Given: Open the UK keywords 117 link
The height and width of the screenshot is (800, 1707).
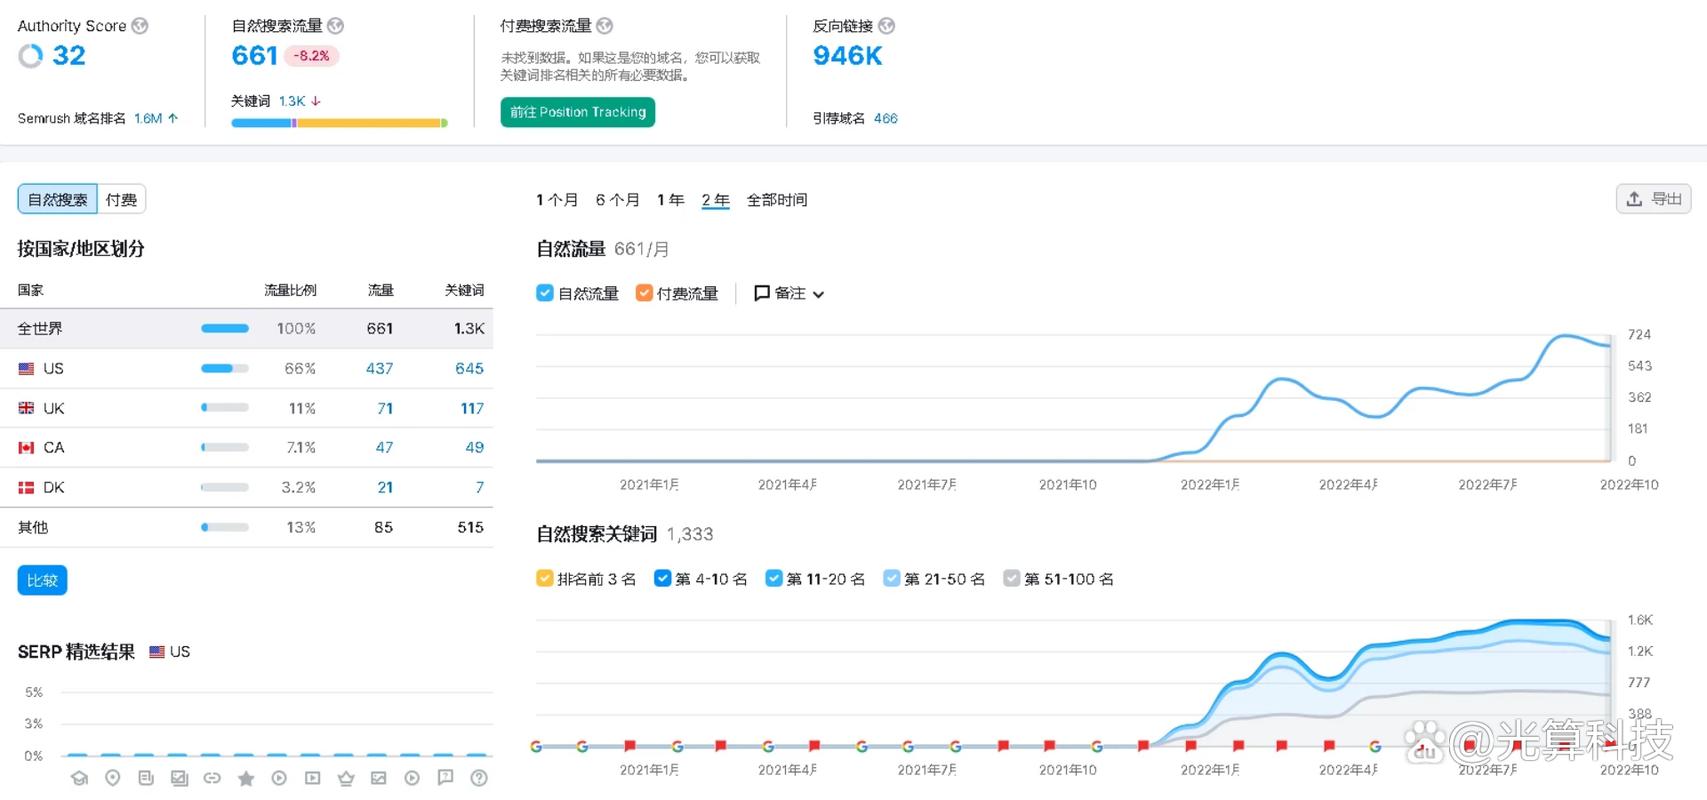Looking at the screenshot, I should coord(472,408).
